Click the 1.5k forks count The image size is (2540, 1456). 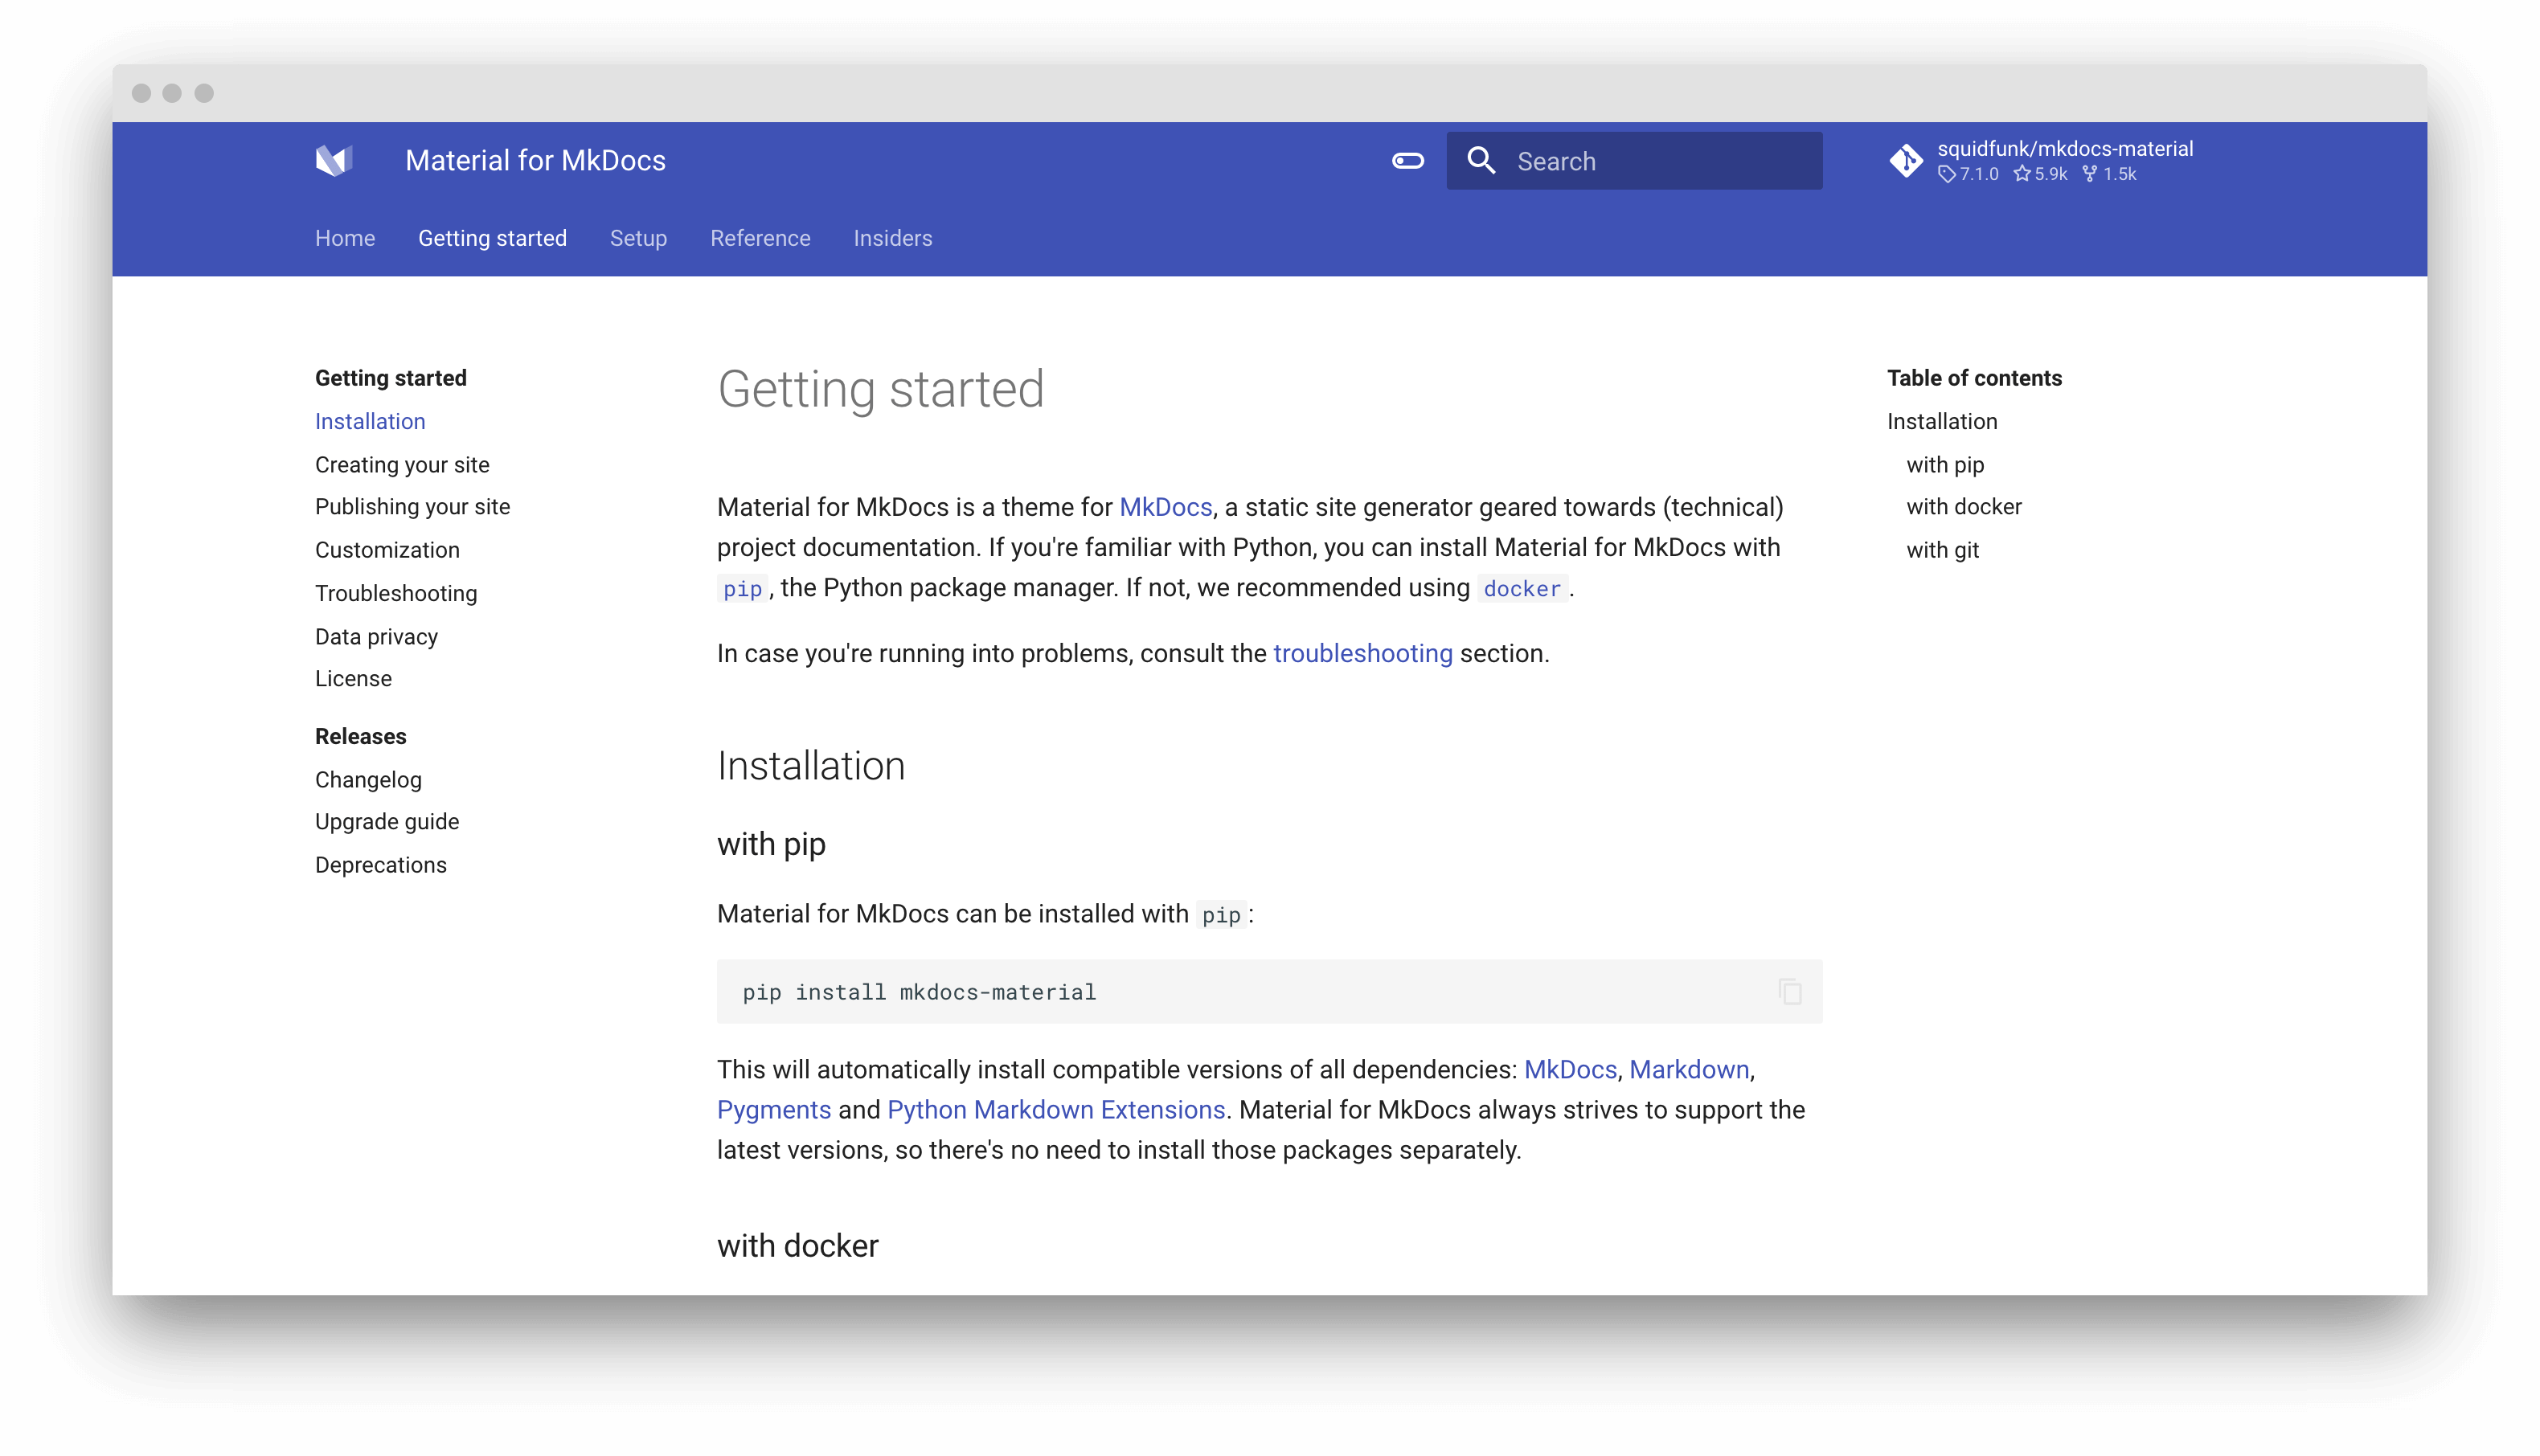click(x=2109, y=174)
